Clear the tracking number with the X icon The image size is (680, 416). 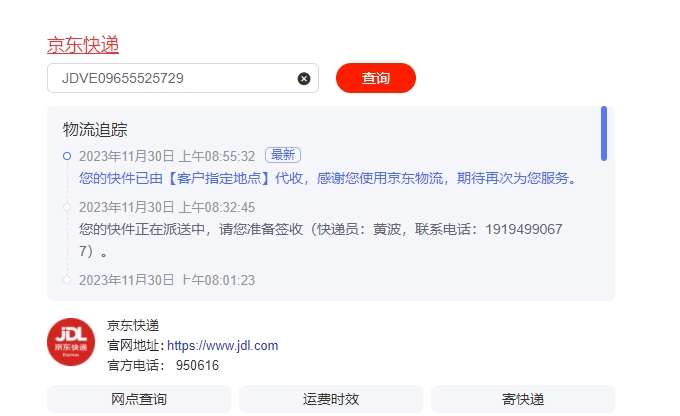click(x=304, y=79)
